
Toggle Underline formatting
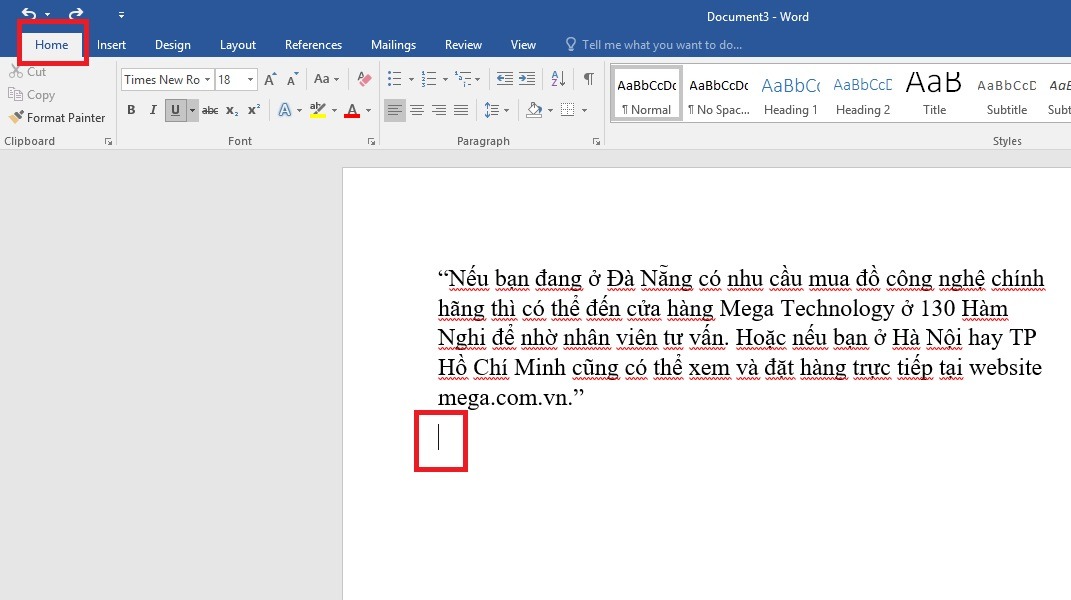[x=176, y=110]
